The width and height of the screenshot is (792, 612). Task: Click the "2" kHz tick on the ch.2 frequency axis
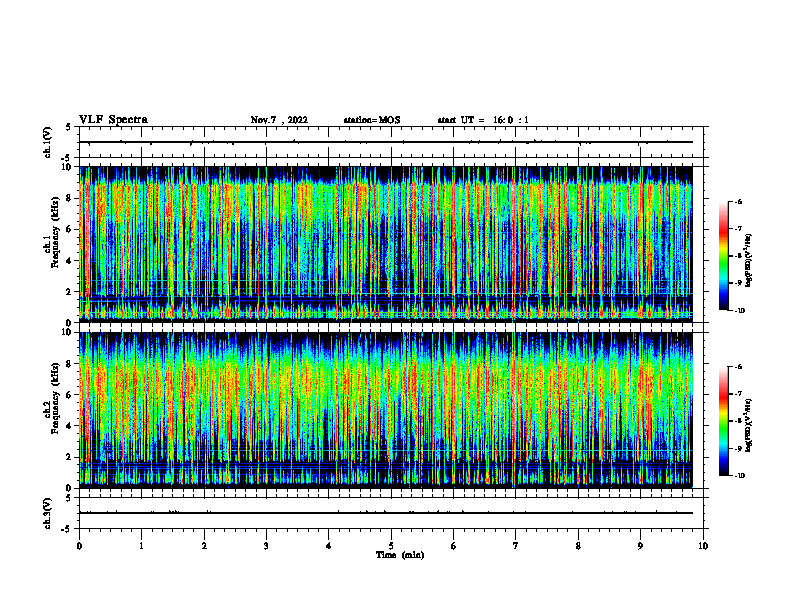pyautogui.click(x=70, y=457)
